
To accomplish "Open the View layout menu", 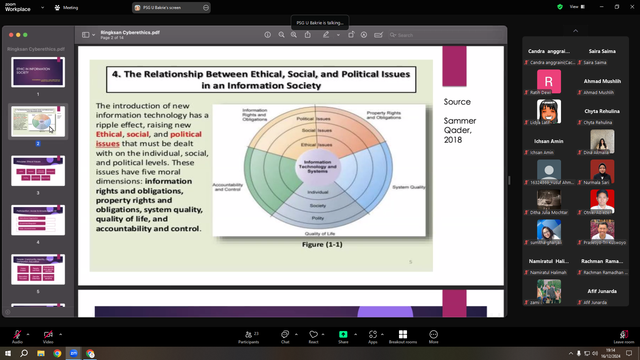I will pyautogui.click(x=577, y=7).
